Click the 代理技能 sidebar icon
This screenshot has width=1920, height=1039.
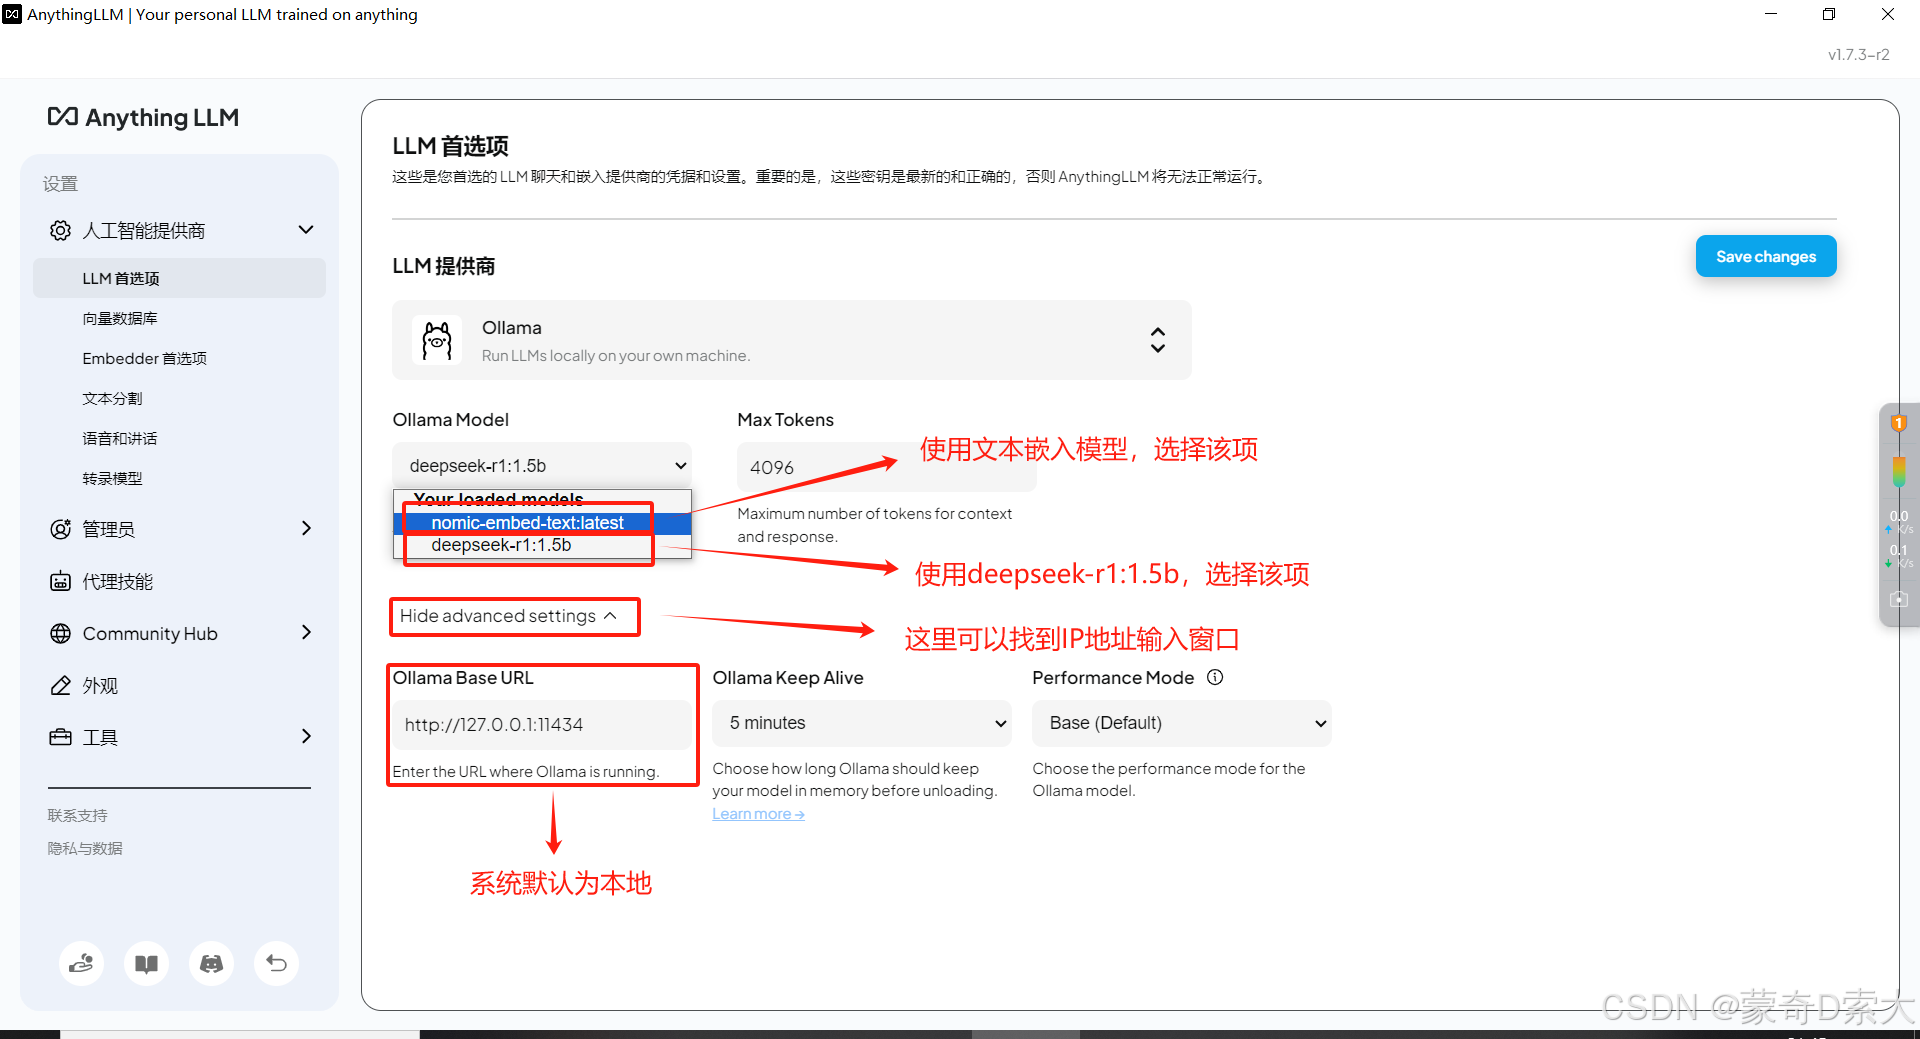coord(60,580)
